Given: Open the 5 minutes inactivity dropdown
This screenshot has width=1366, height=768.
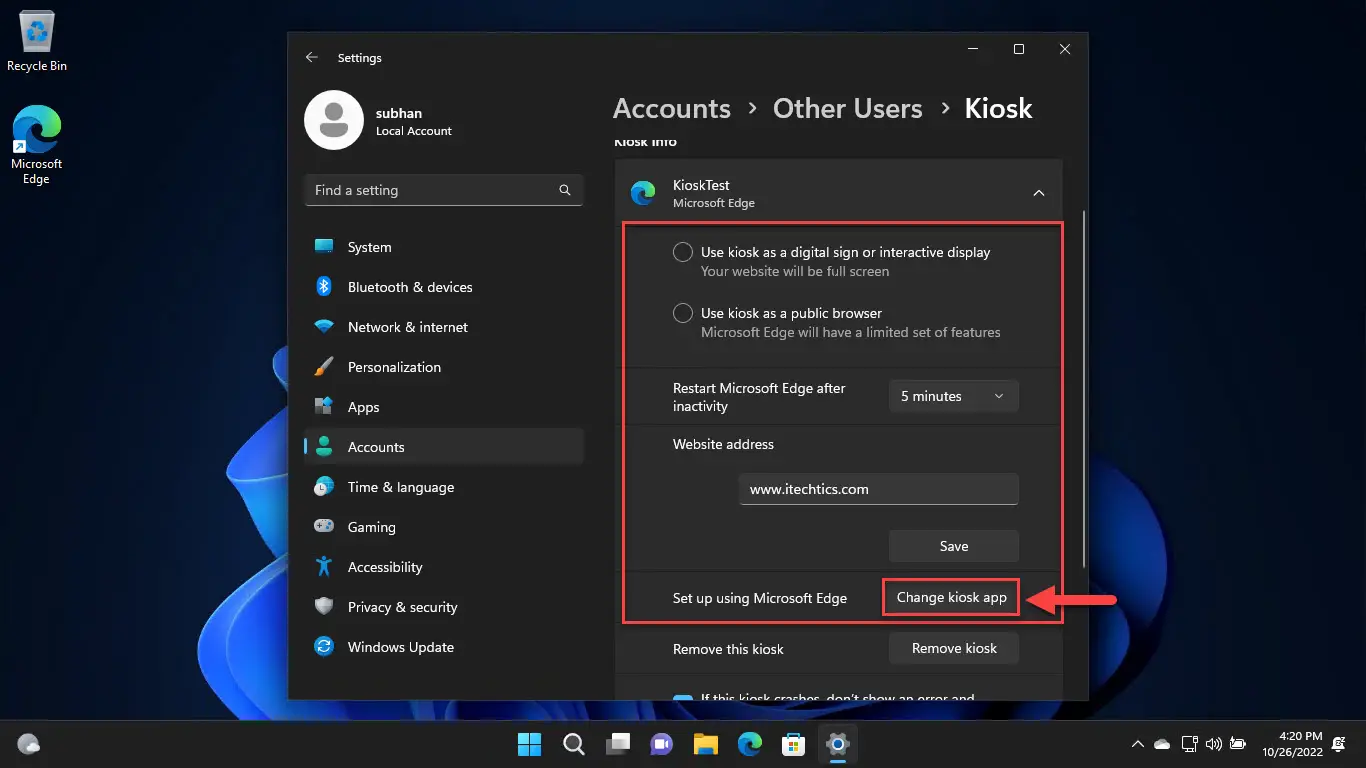Looking at the screenshot, I should pos(954,396).
